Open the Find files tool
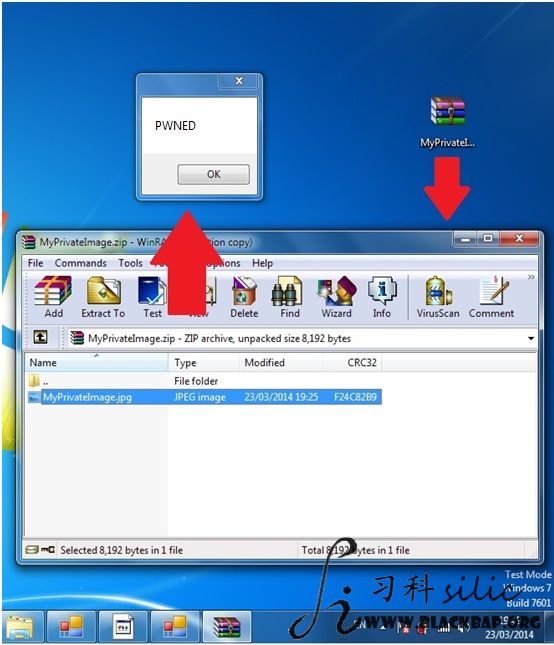This screenshot has width=554, height=645. click(290, 297)
